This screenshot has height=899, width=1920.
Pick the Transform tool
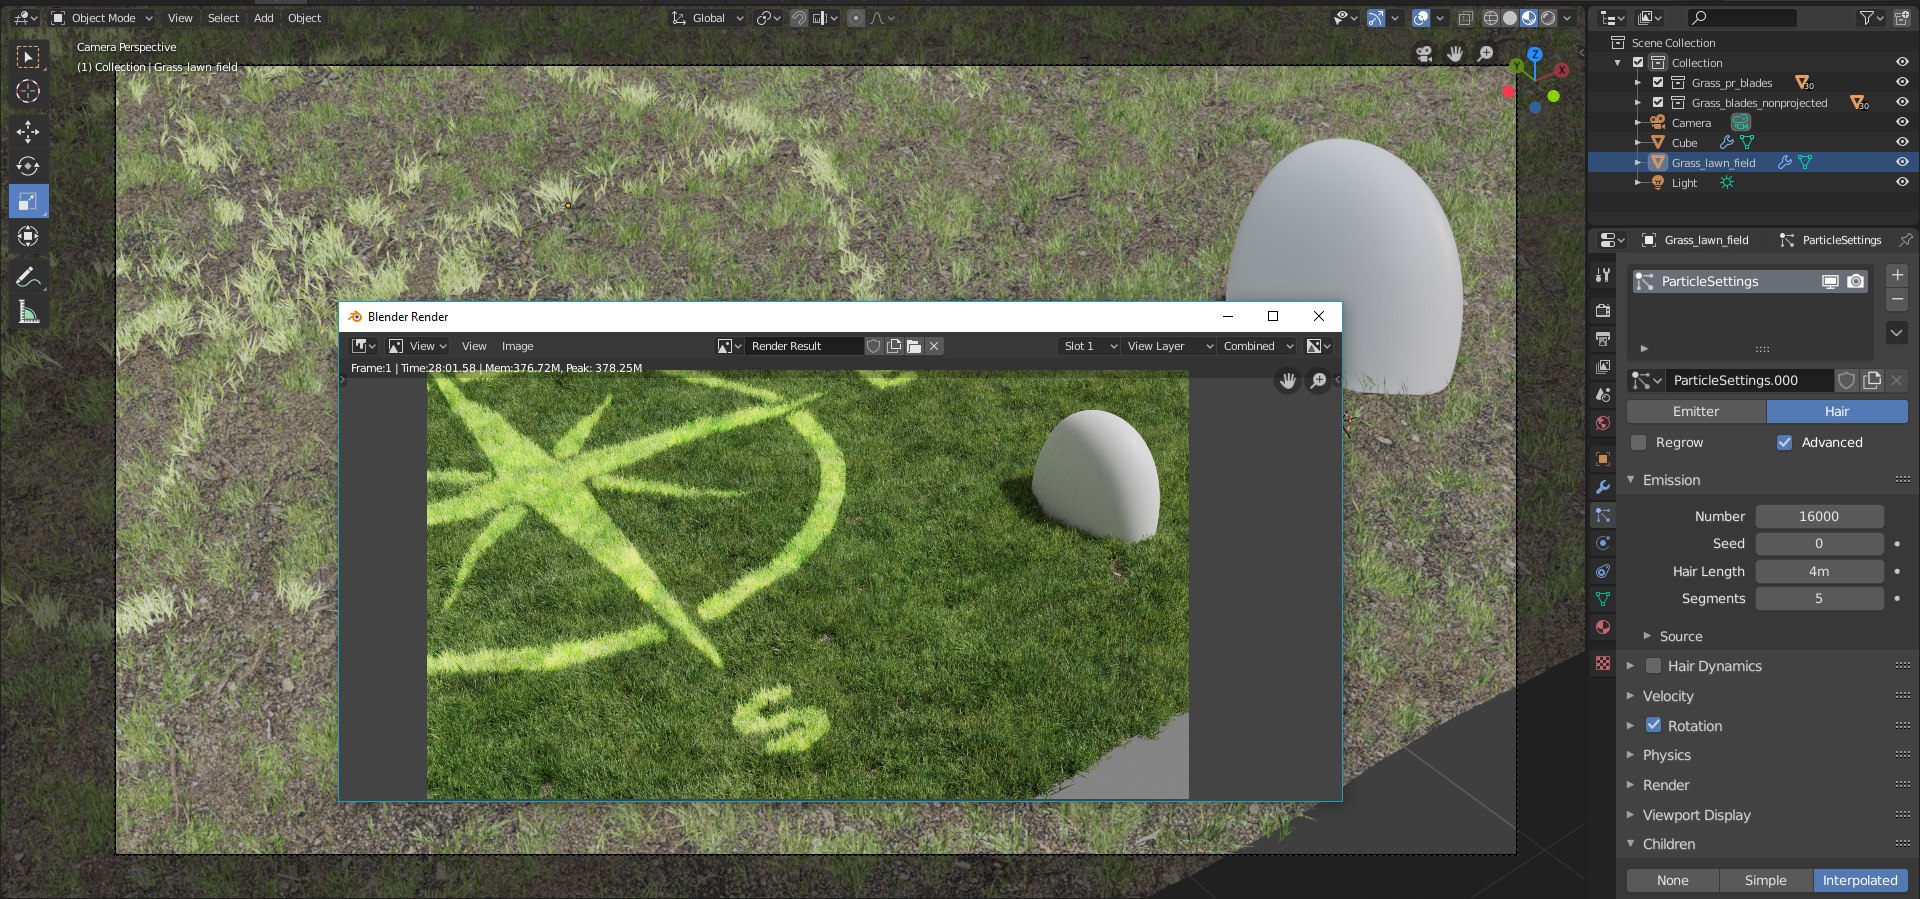[28, 236]
